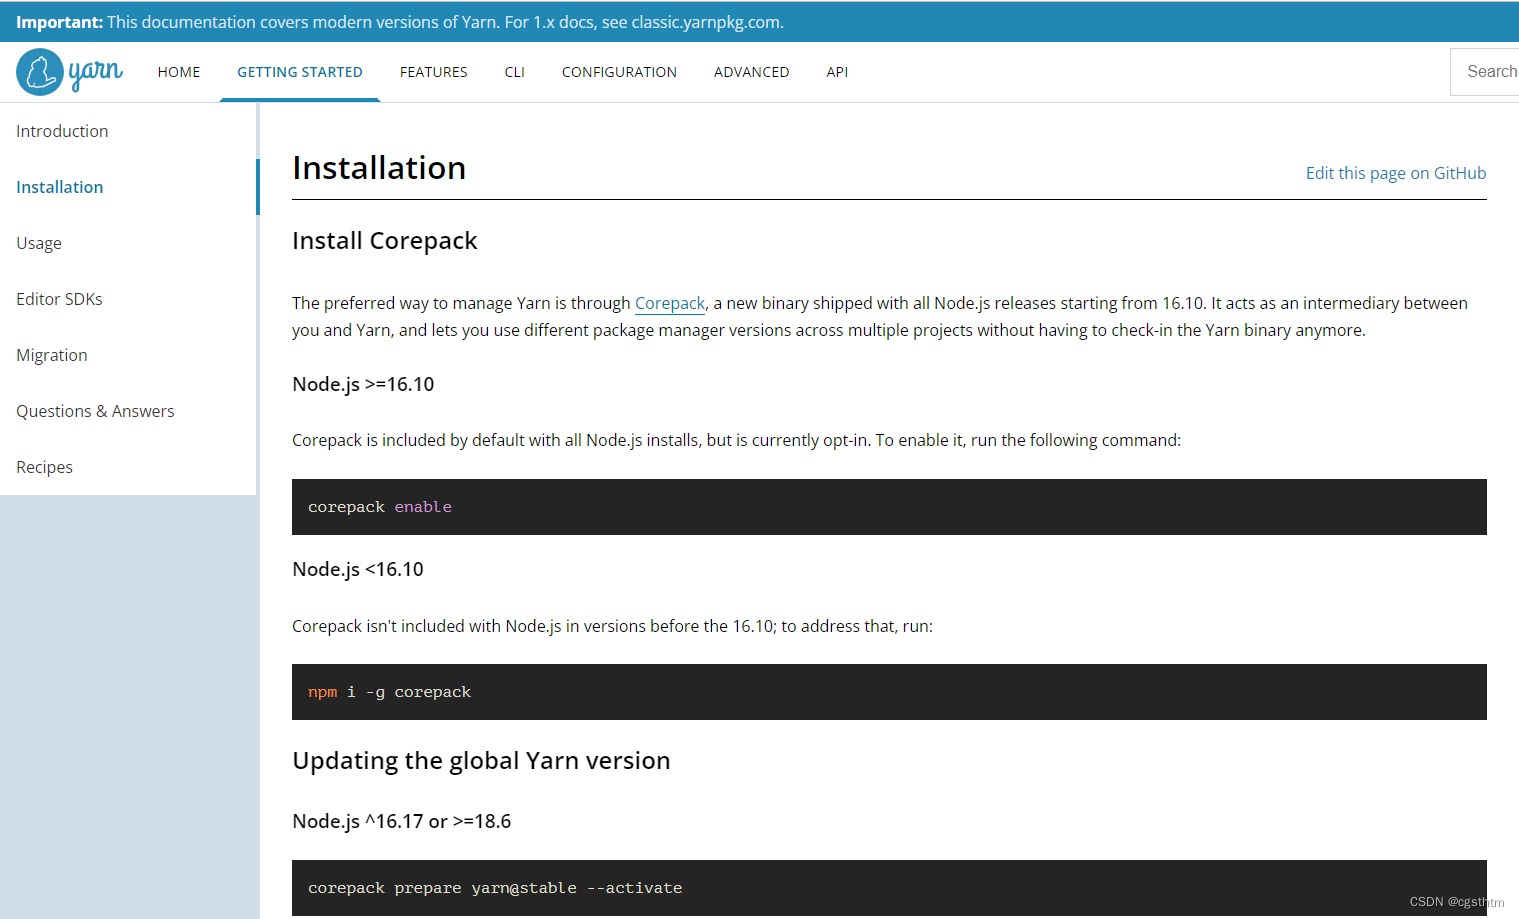
Task: Click the 'Node.js >=16.10' subheading
Action: tap(363, 384)
